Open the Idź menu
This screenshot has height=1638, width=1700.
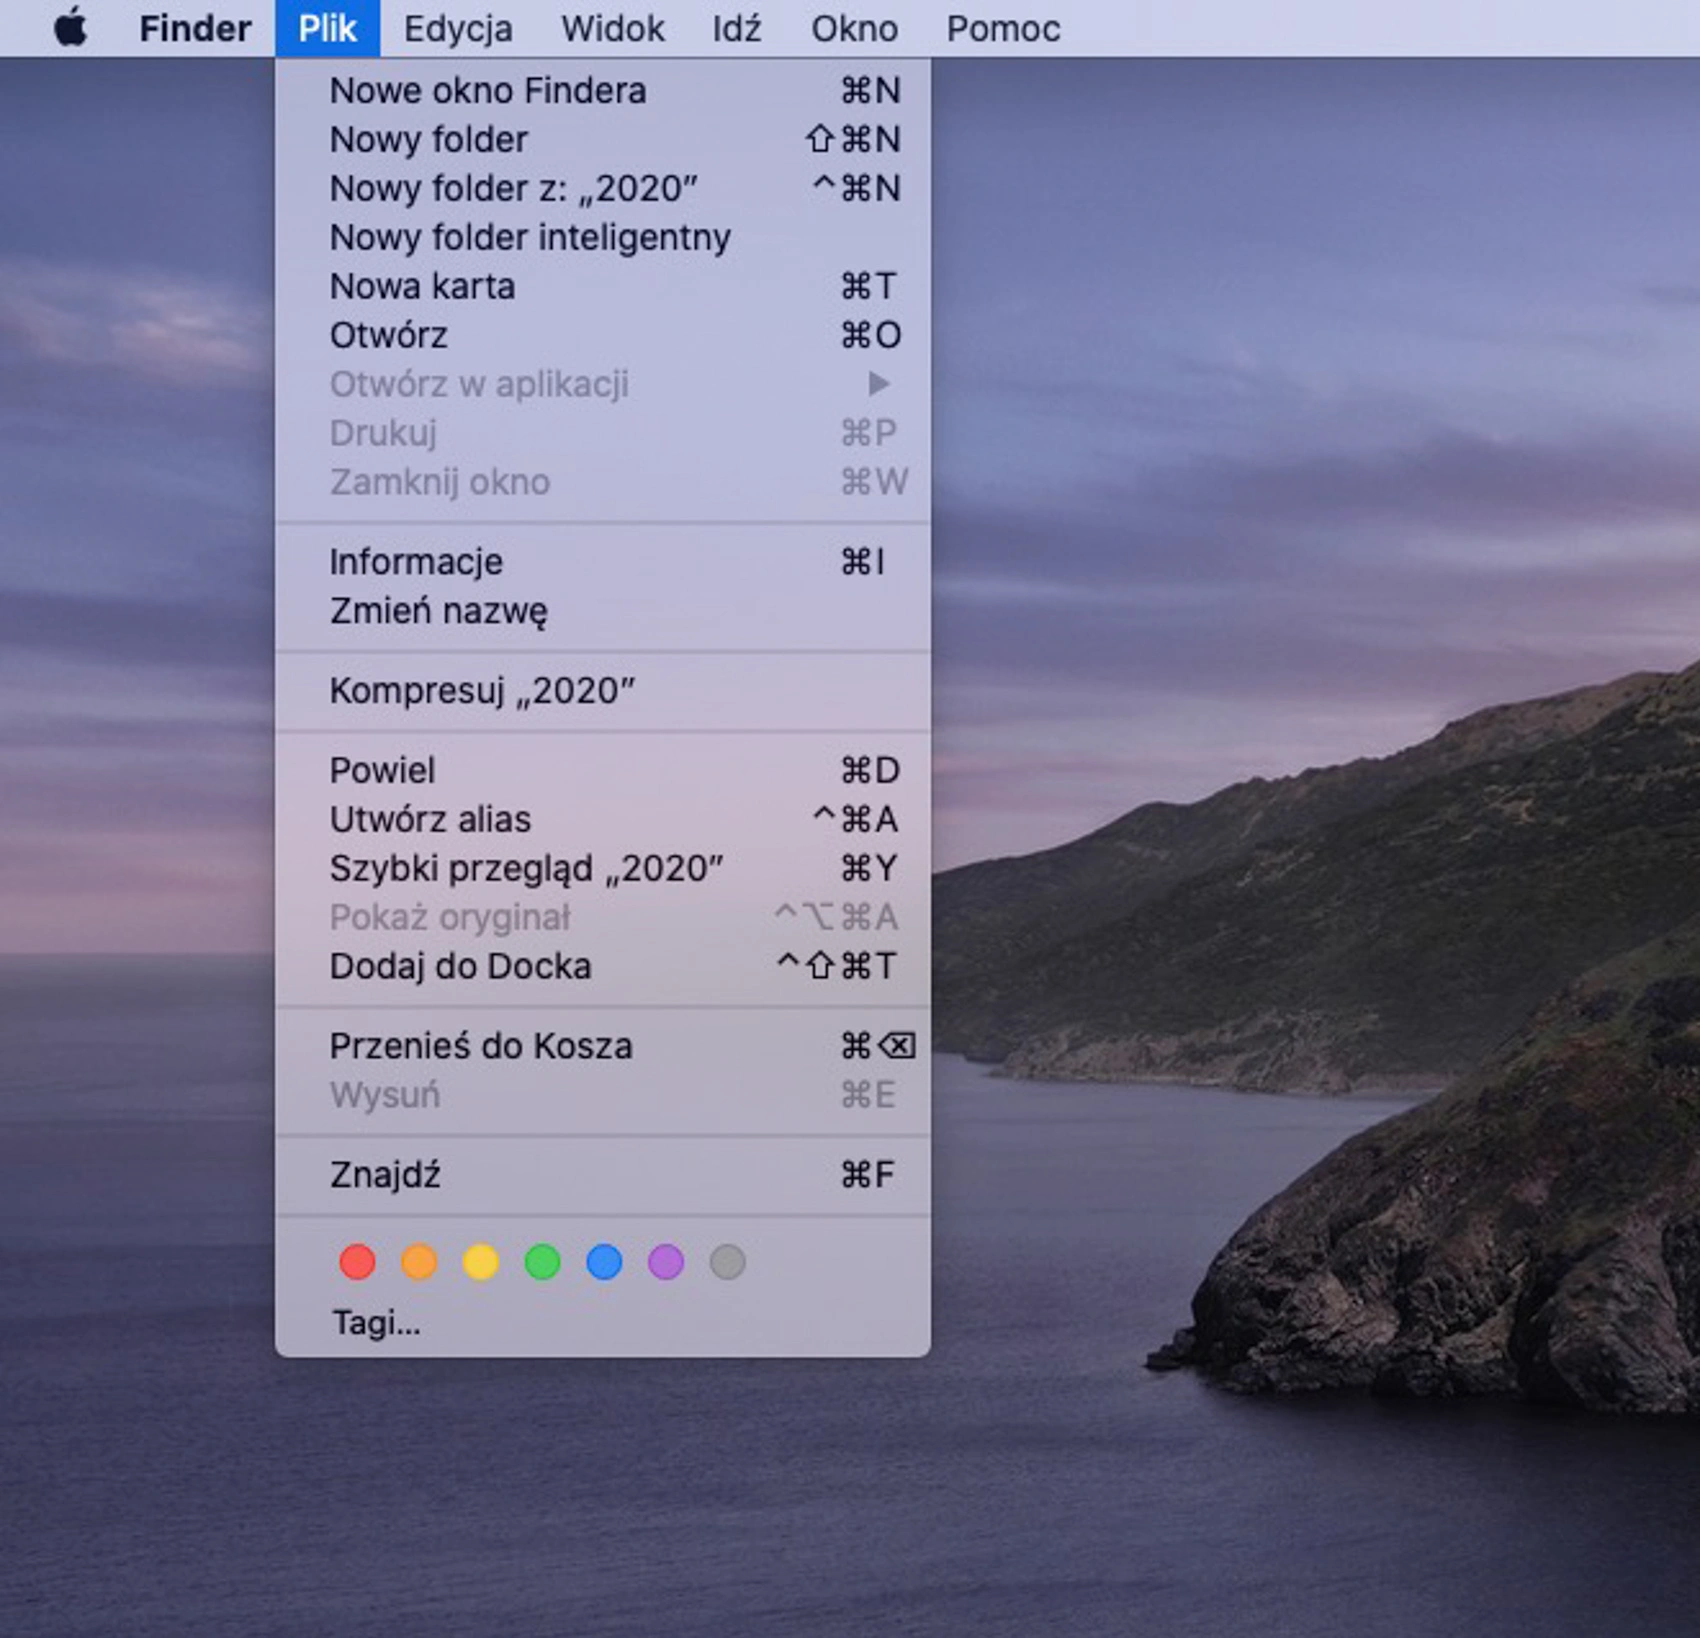click(737, 28)
